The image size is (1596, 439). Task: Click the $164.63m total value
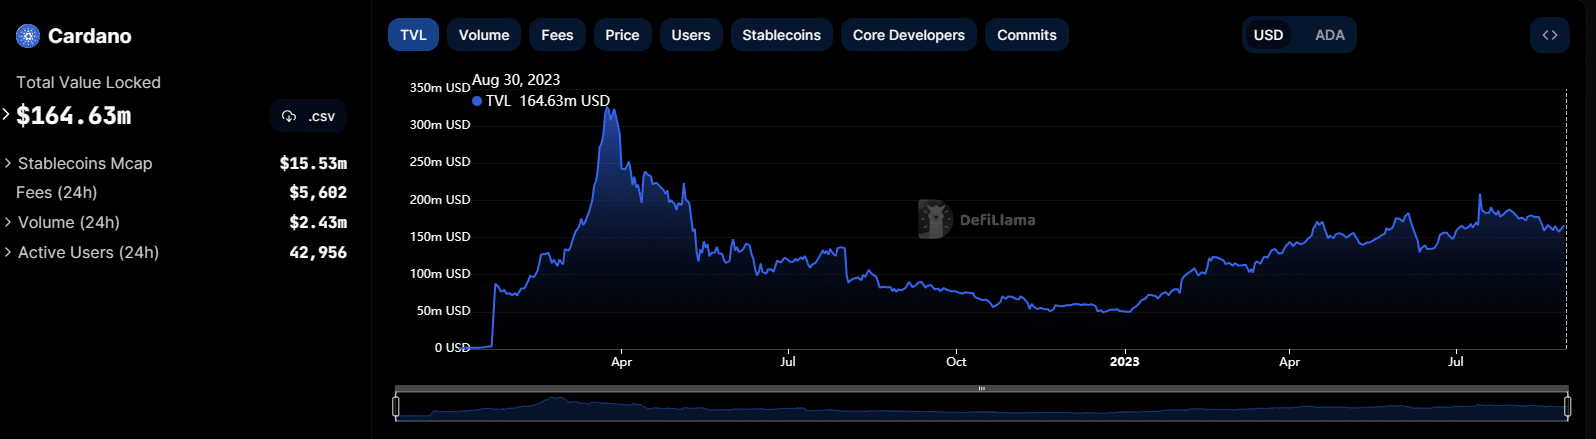coord(74,116)
